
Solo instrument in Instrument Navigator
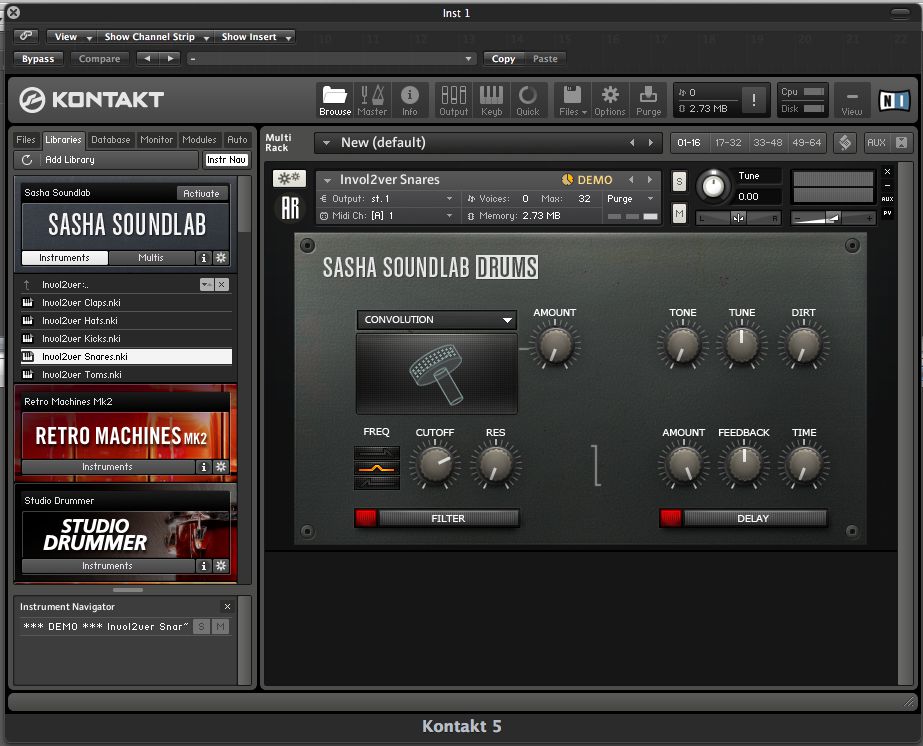click(x=201, y=626)
